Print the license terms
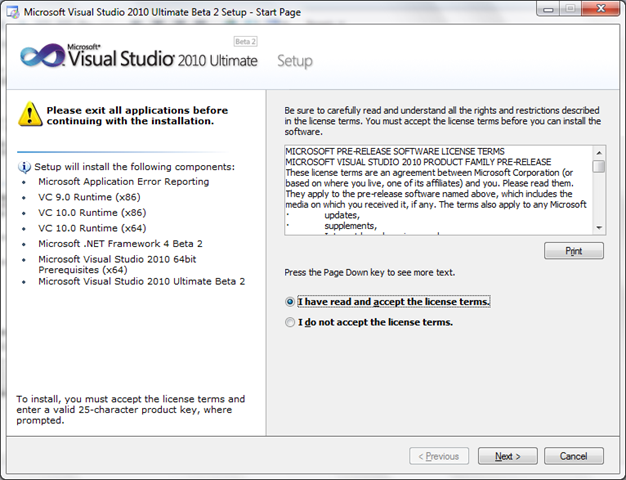Viewport: 626px width, 480px height. pyautogui.click(x=574, y=251)
